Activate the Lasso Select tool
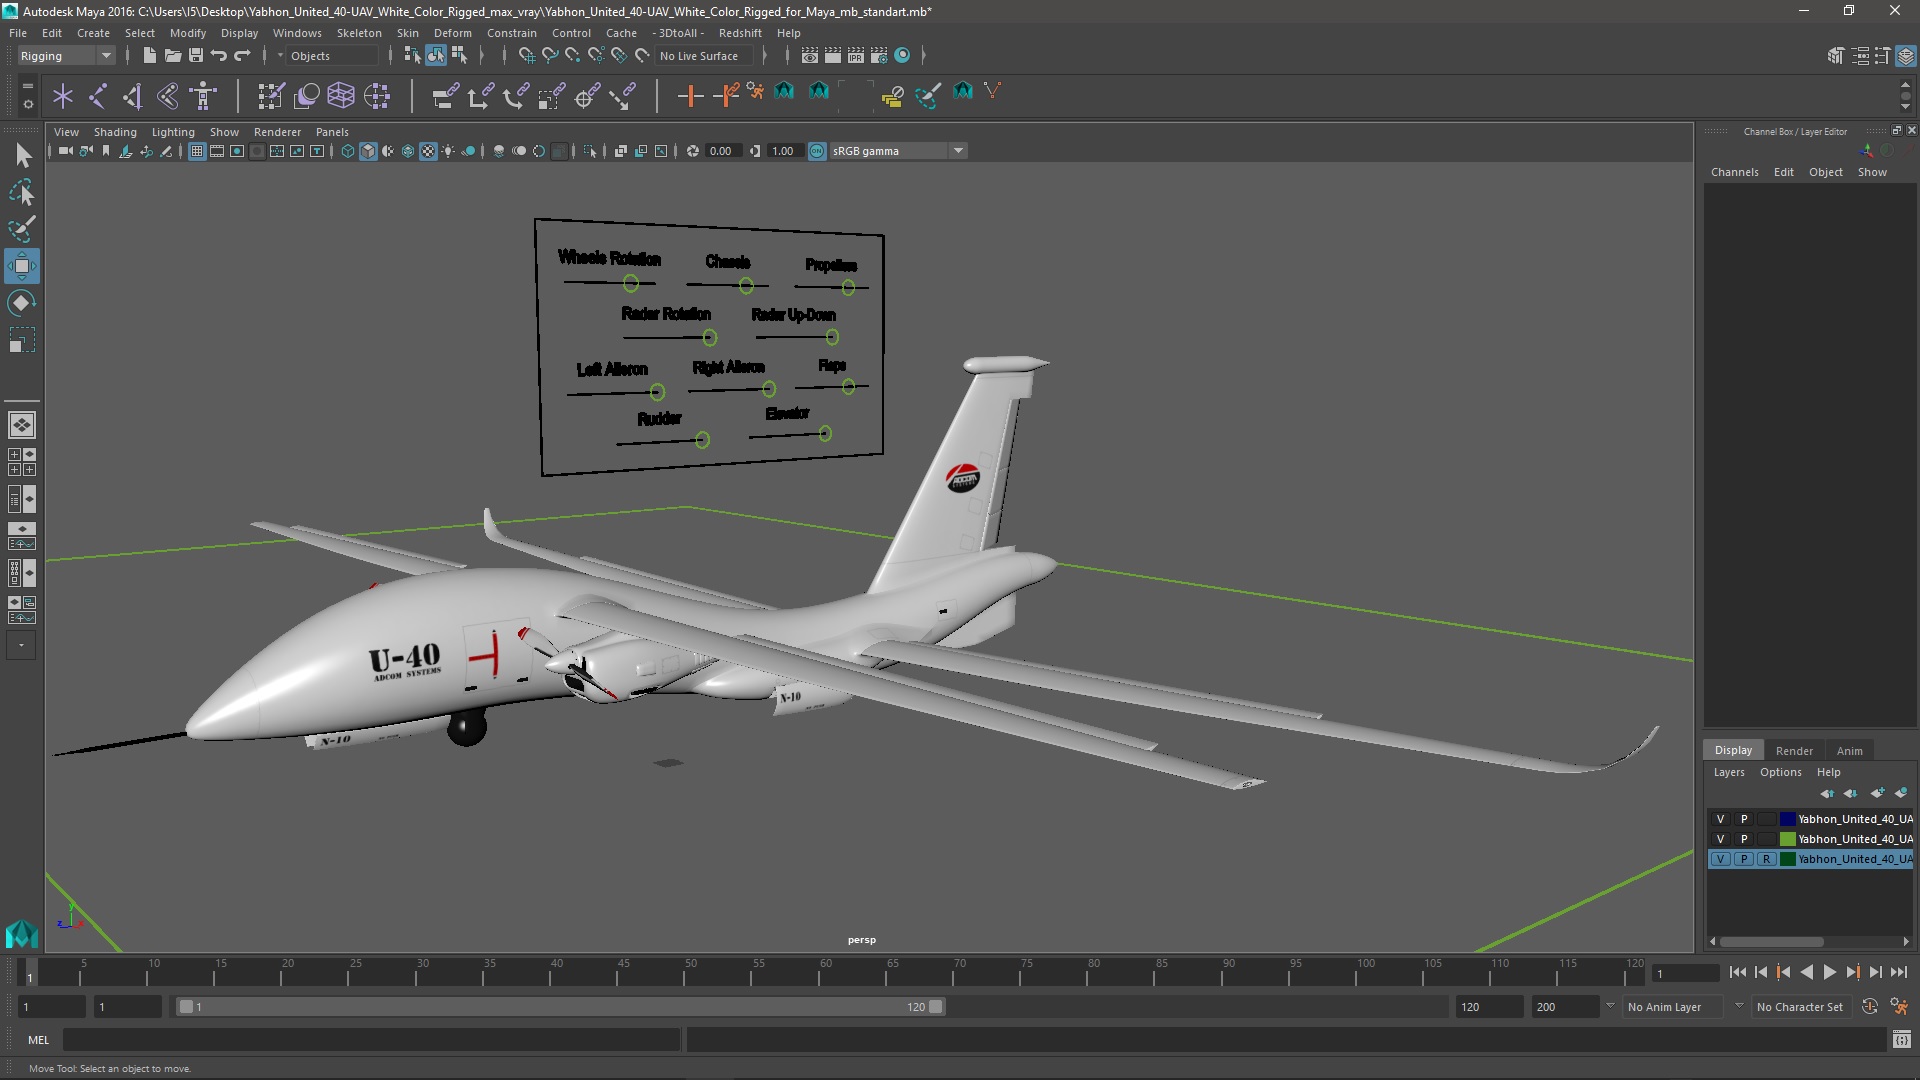 22,192
